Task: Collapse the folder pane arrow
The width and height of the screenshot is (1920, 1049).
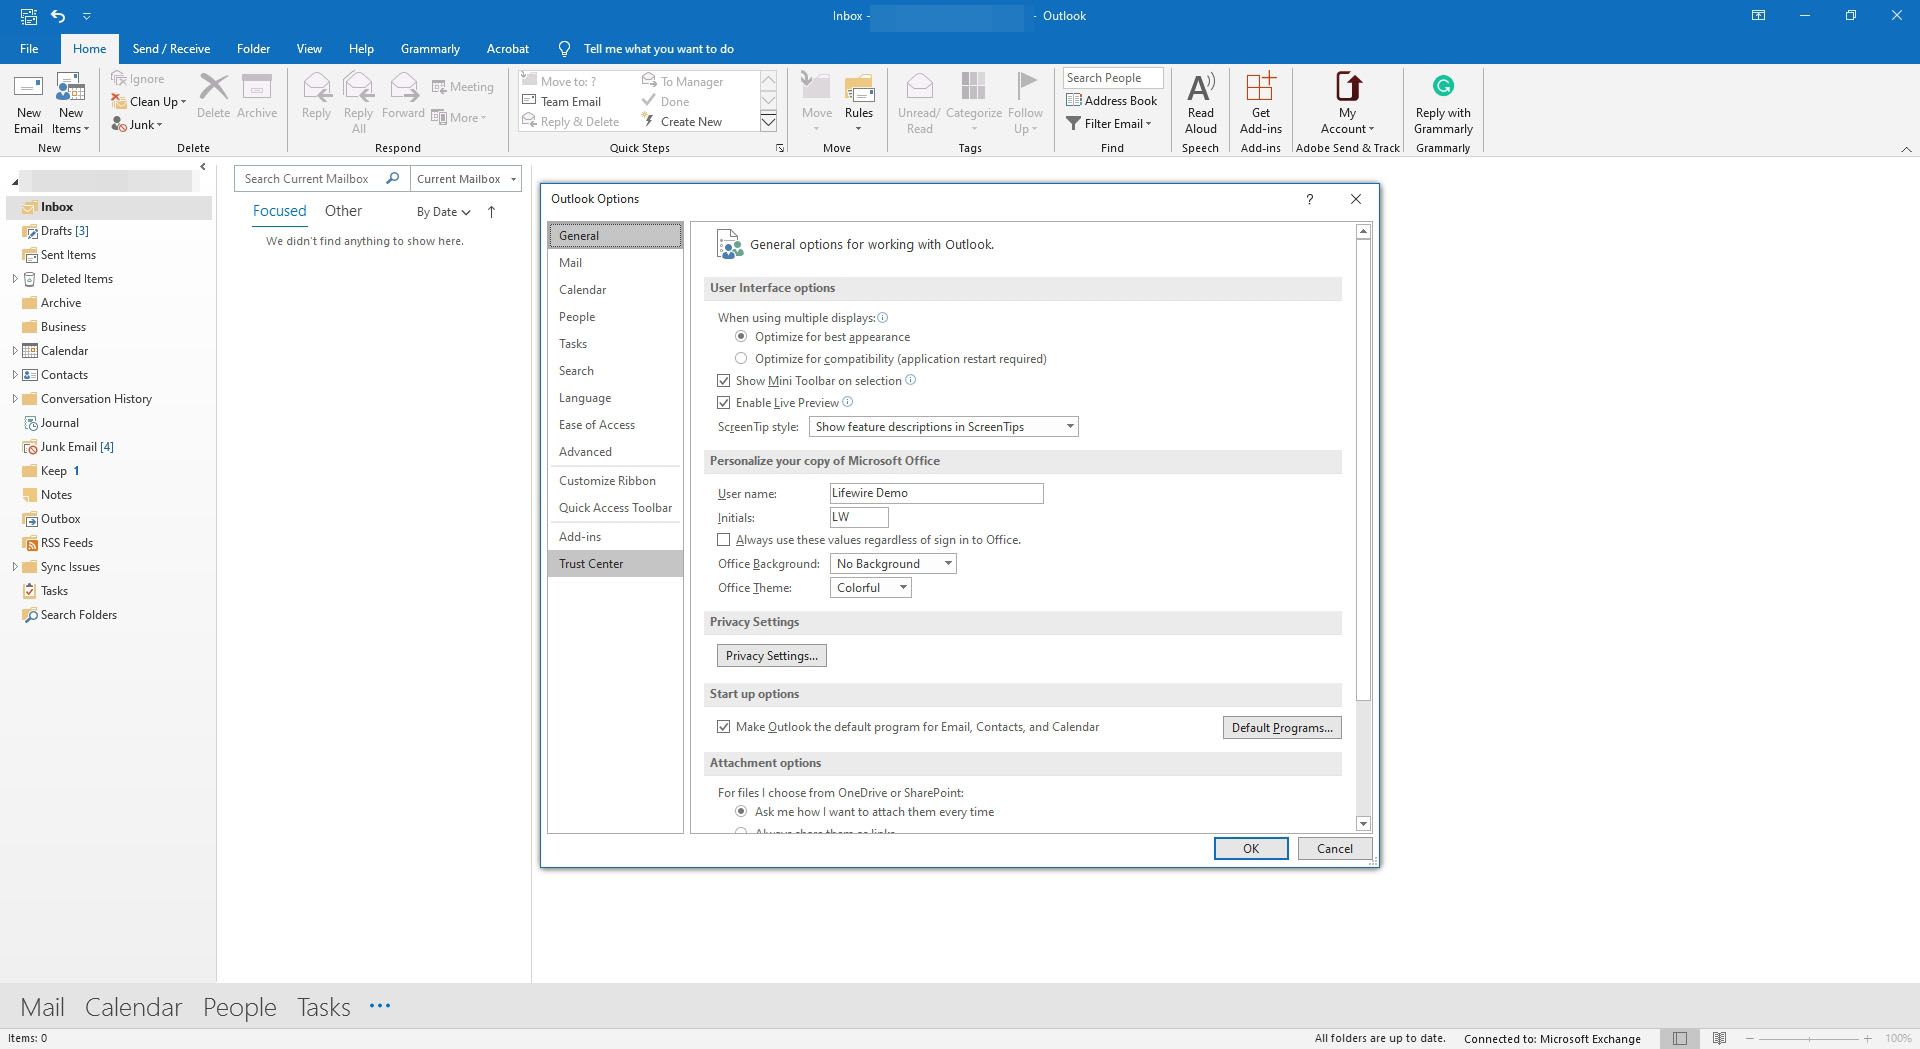Action: (x=203, y=167)
